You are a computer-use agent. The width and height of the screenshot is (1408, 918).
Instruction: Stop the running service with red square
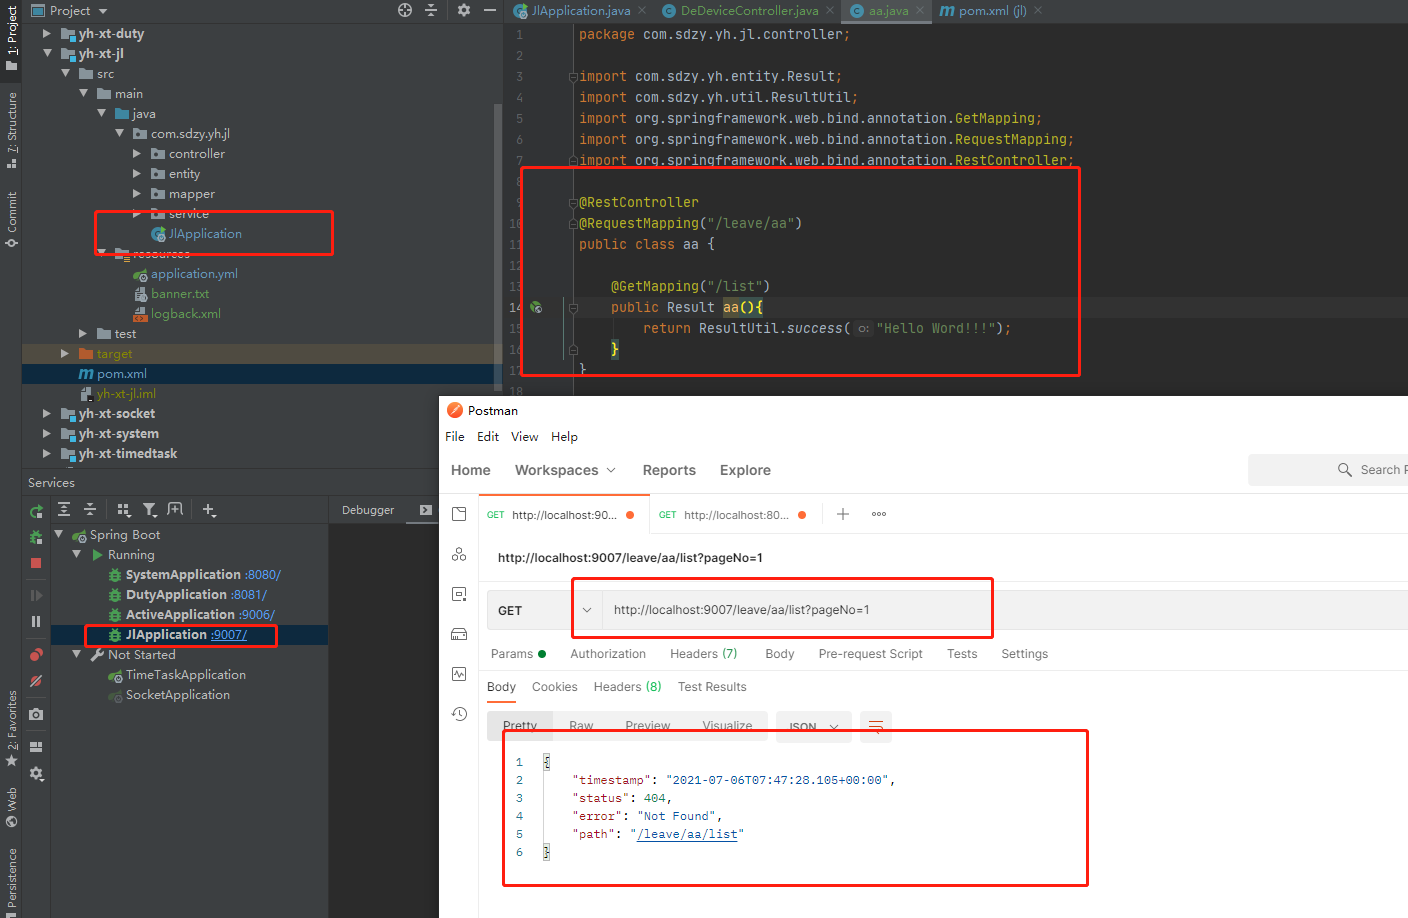point(36,563)
